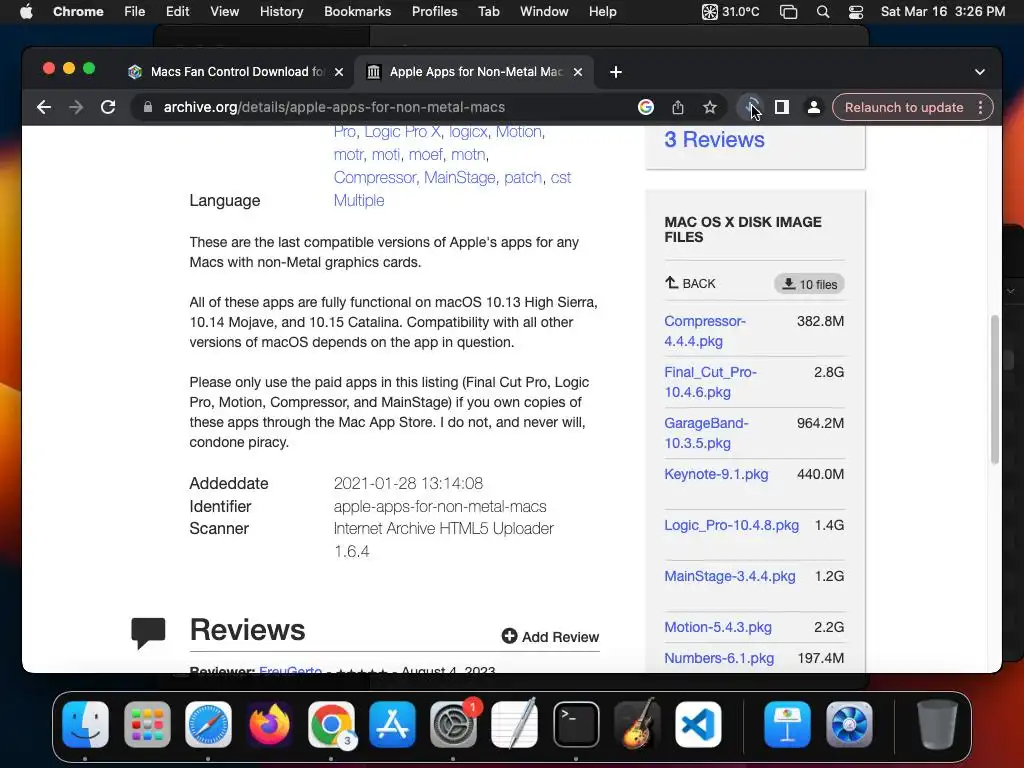The image size is (1024, 768).
Task: Download all 10 files button
Action: [x=810, y=284]
